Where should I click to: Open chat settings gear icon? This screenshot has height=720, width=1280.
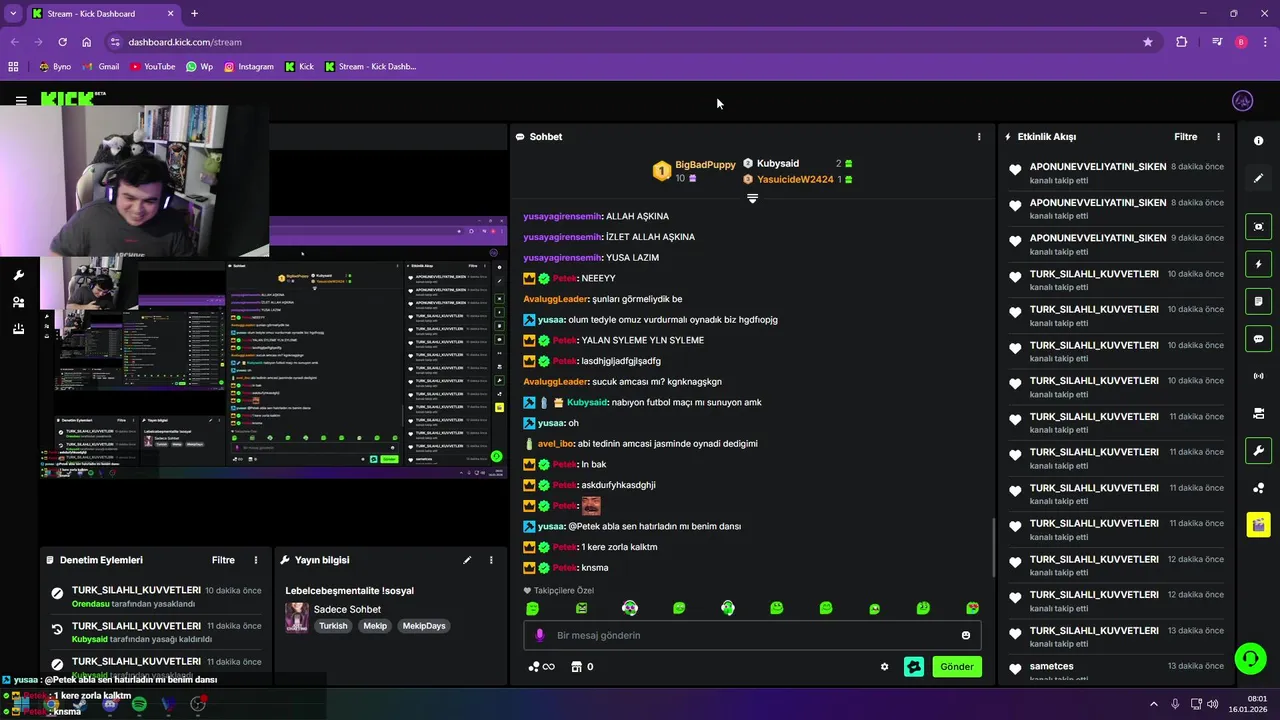point(884,667)
